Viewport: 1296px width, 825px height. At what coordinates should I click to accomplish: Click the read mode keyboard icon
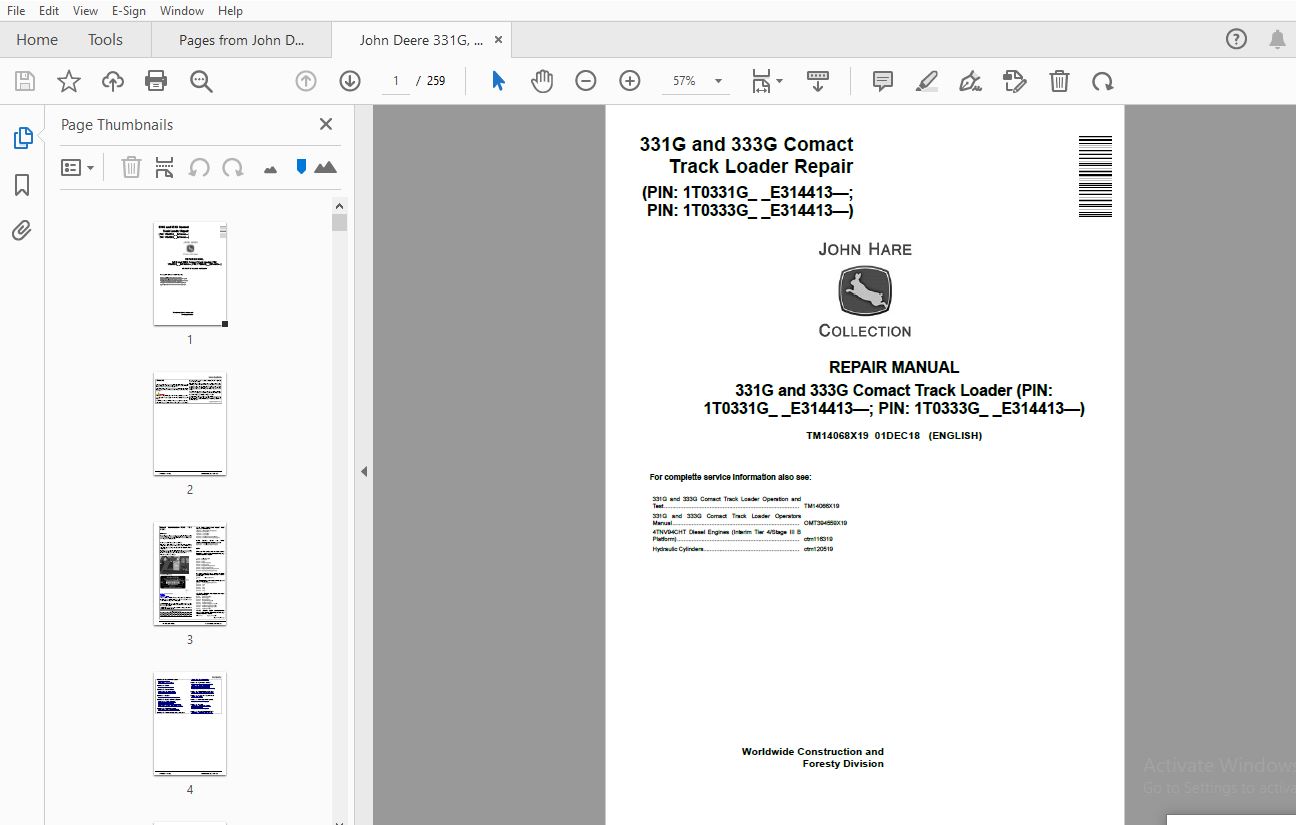pos(818,81)
